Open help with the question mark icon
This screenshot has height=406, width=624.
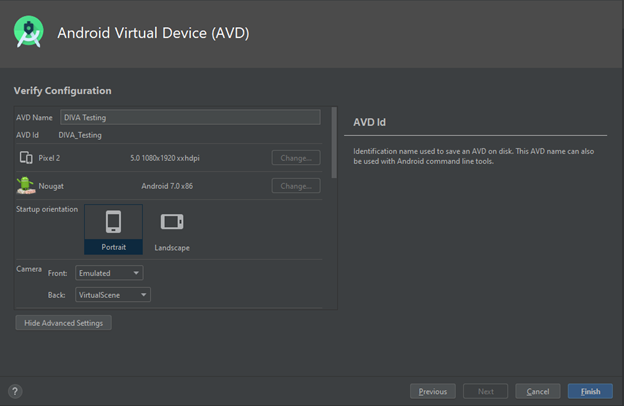(15, 391)
